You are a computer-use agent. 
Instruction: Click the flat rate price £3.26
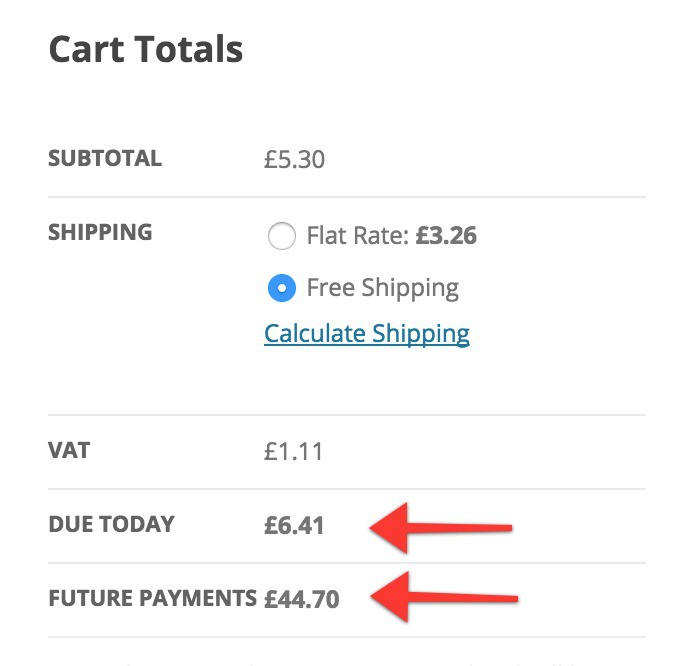446,237
